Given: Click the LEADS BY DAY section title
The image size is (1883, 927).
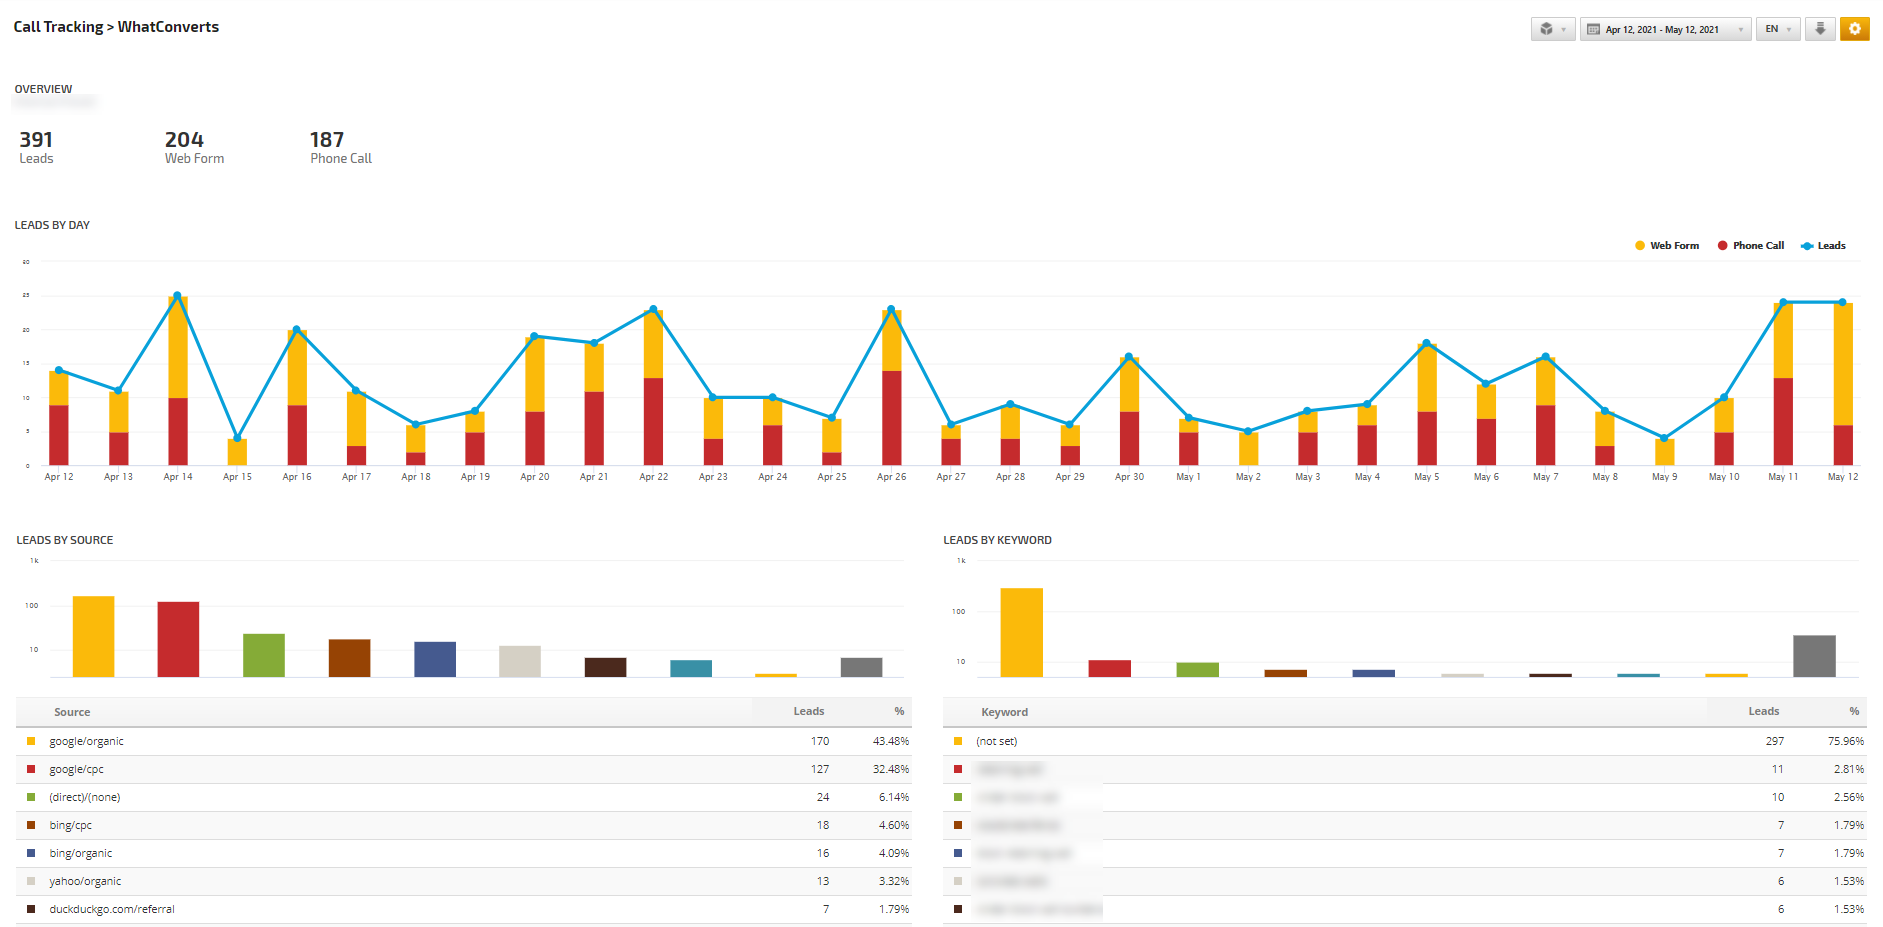Looking at the screenshot, I should pyautogui.click(x=52, y=225).
